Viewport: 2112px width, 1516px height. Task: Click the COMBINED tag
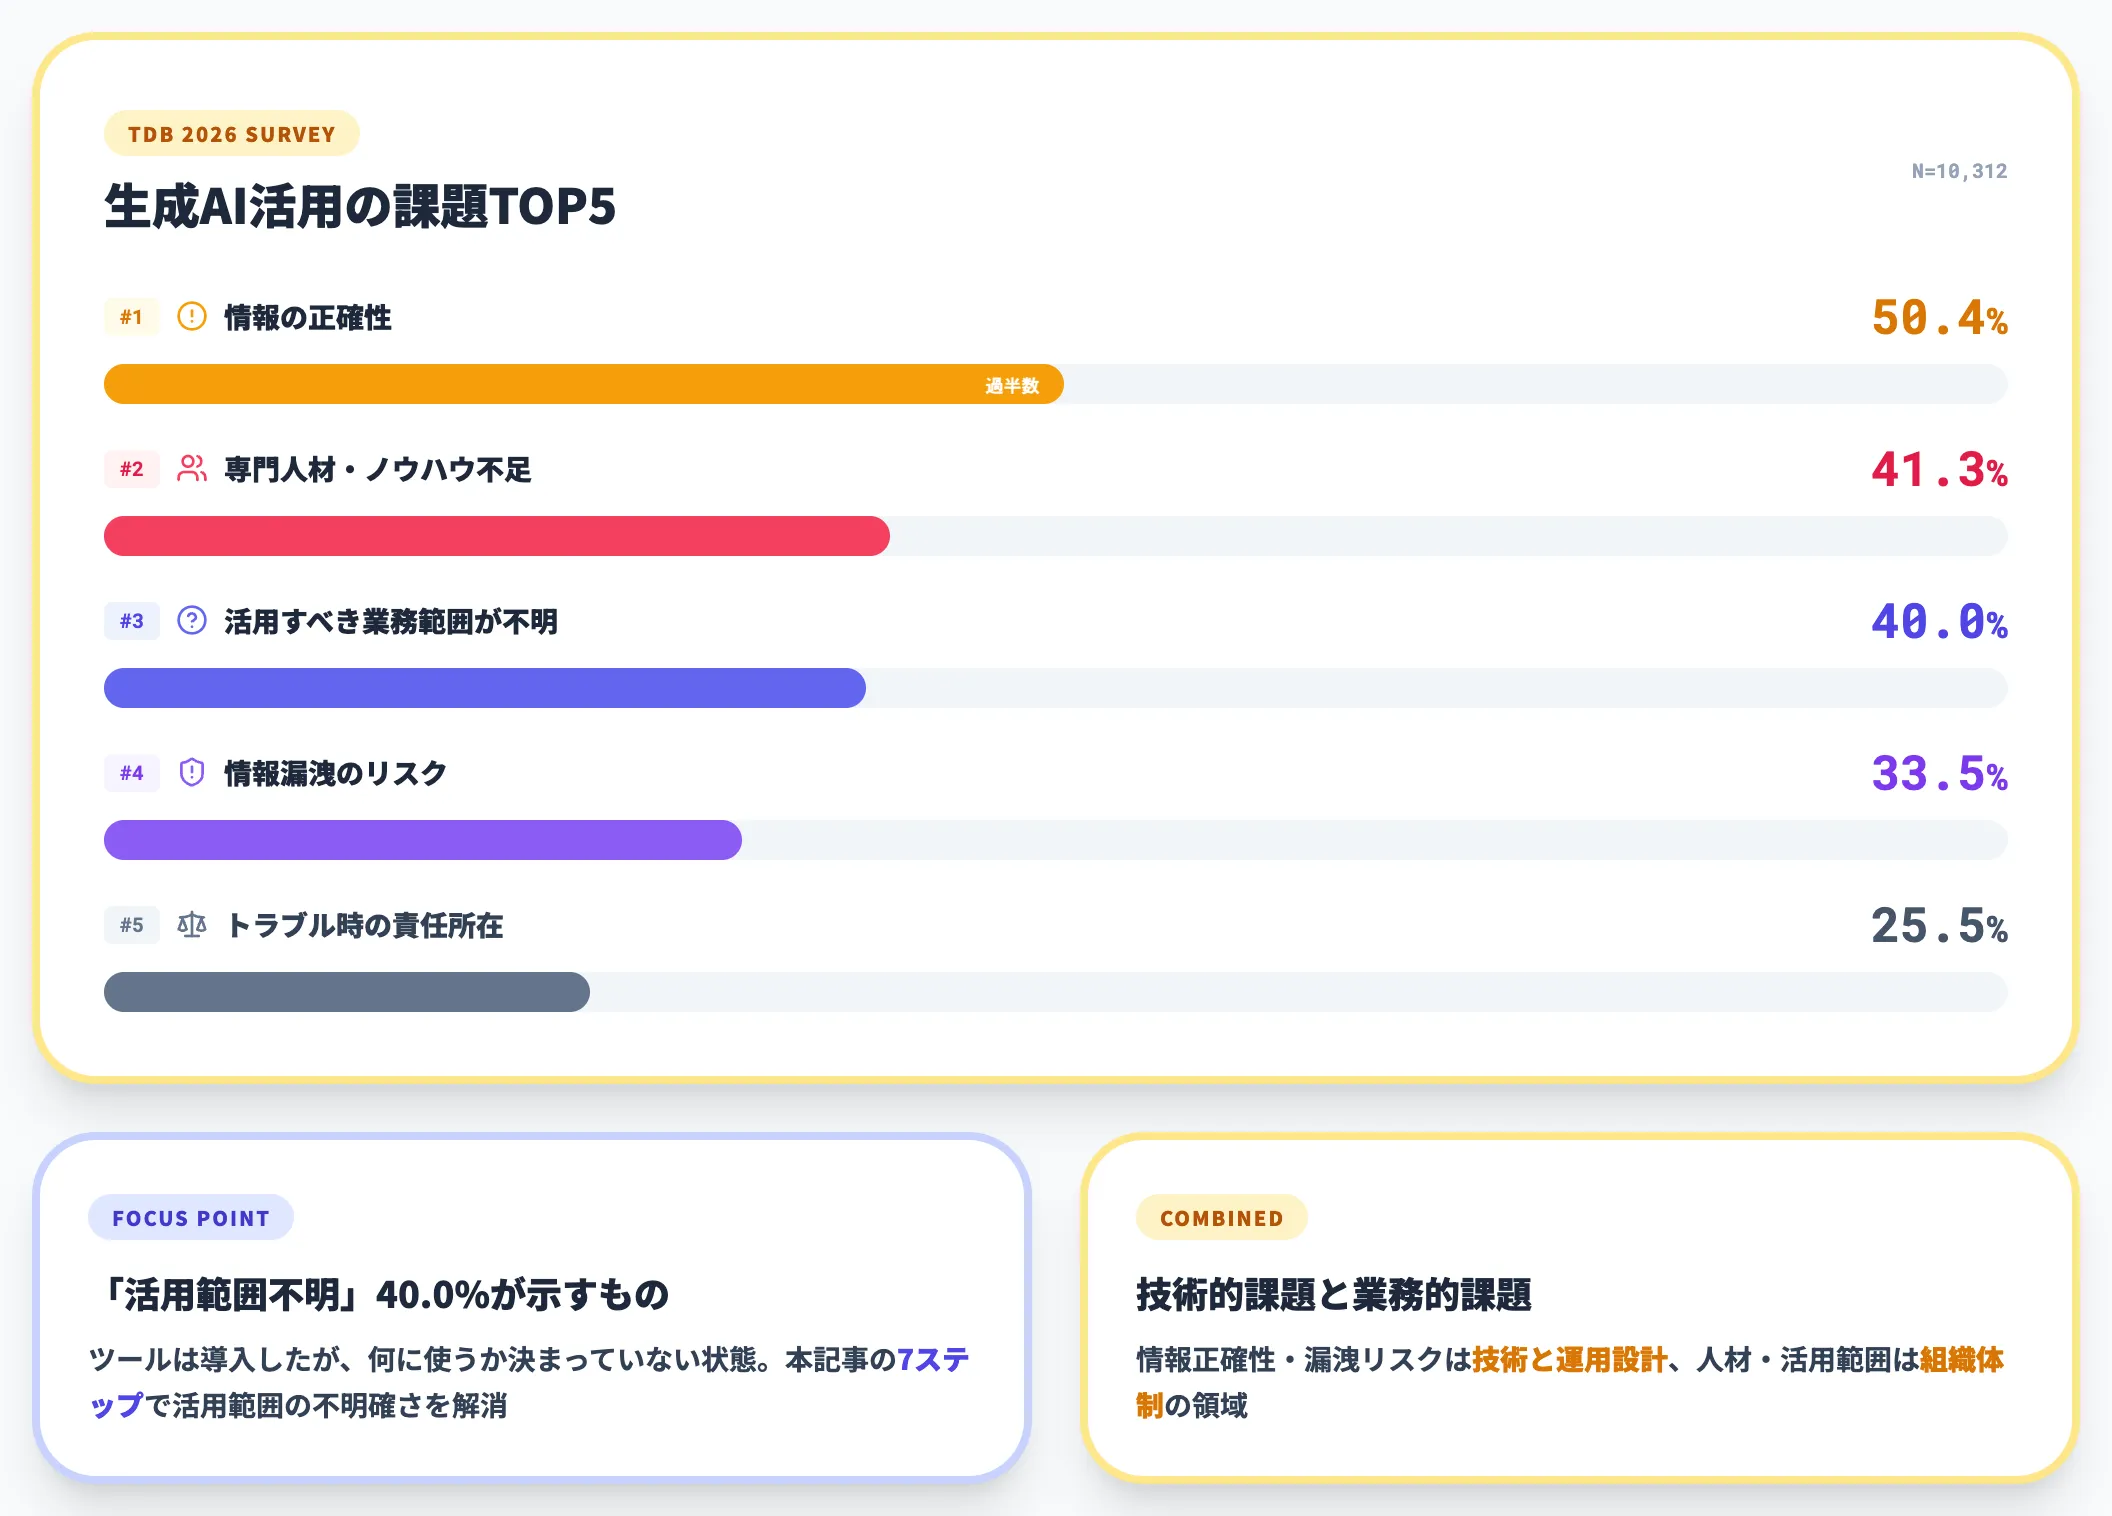pos(1221,1218)
